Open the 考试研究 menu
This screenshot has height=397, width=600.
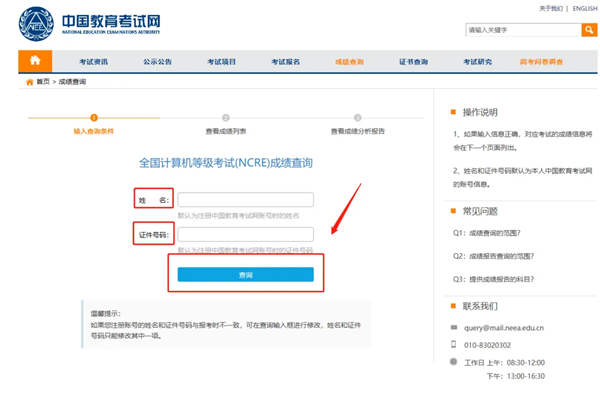(x=478, y=62)
